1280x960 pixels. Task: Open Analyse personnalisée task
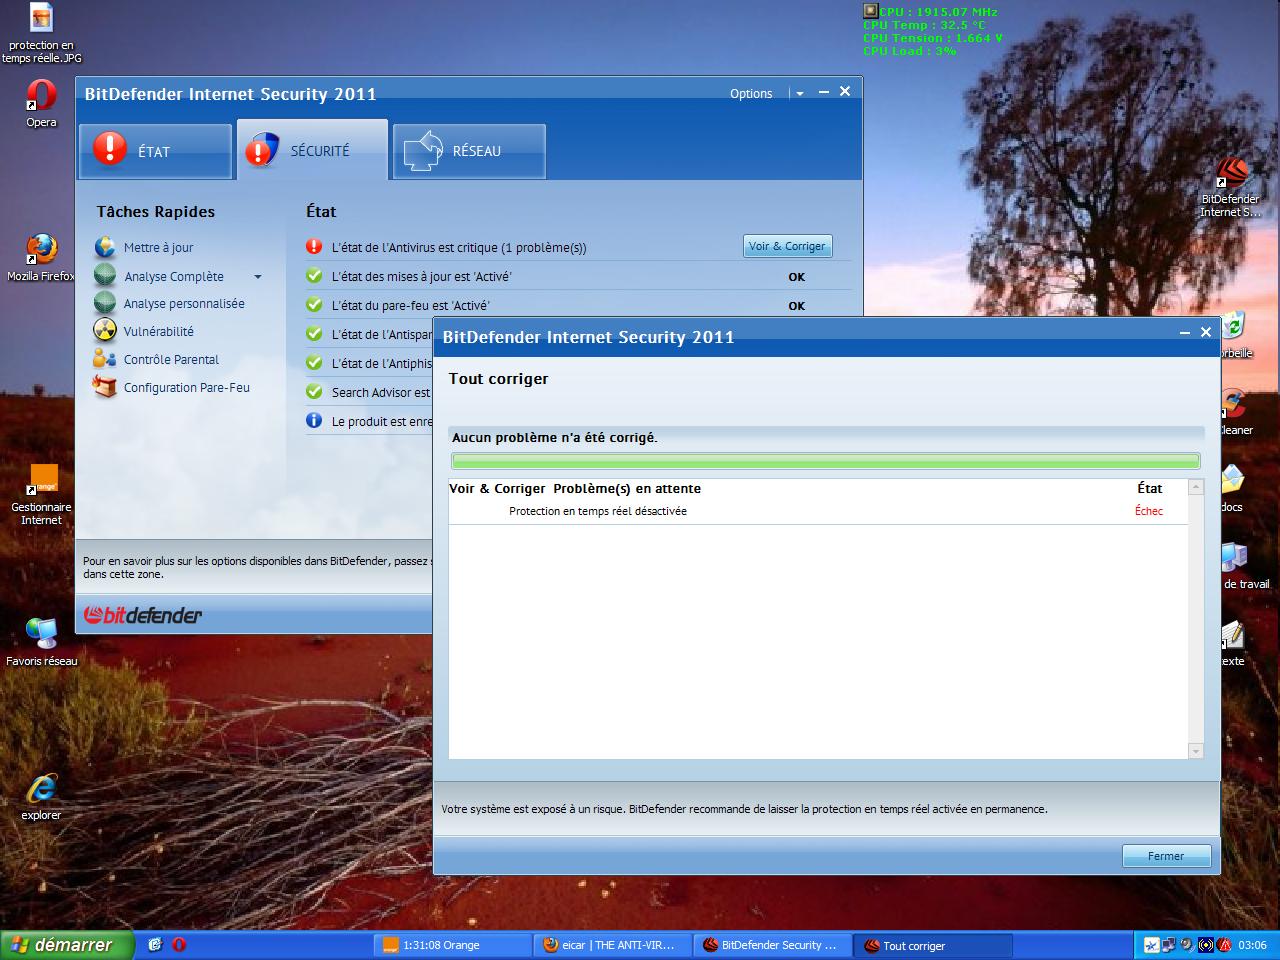[x=184, y=303]
